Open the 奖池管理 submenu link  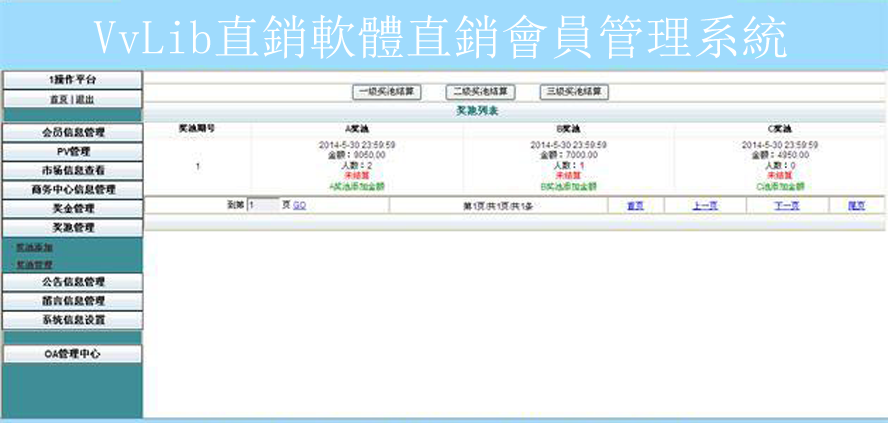pos(35,264)
